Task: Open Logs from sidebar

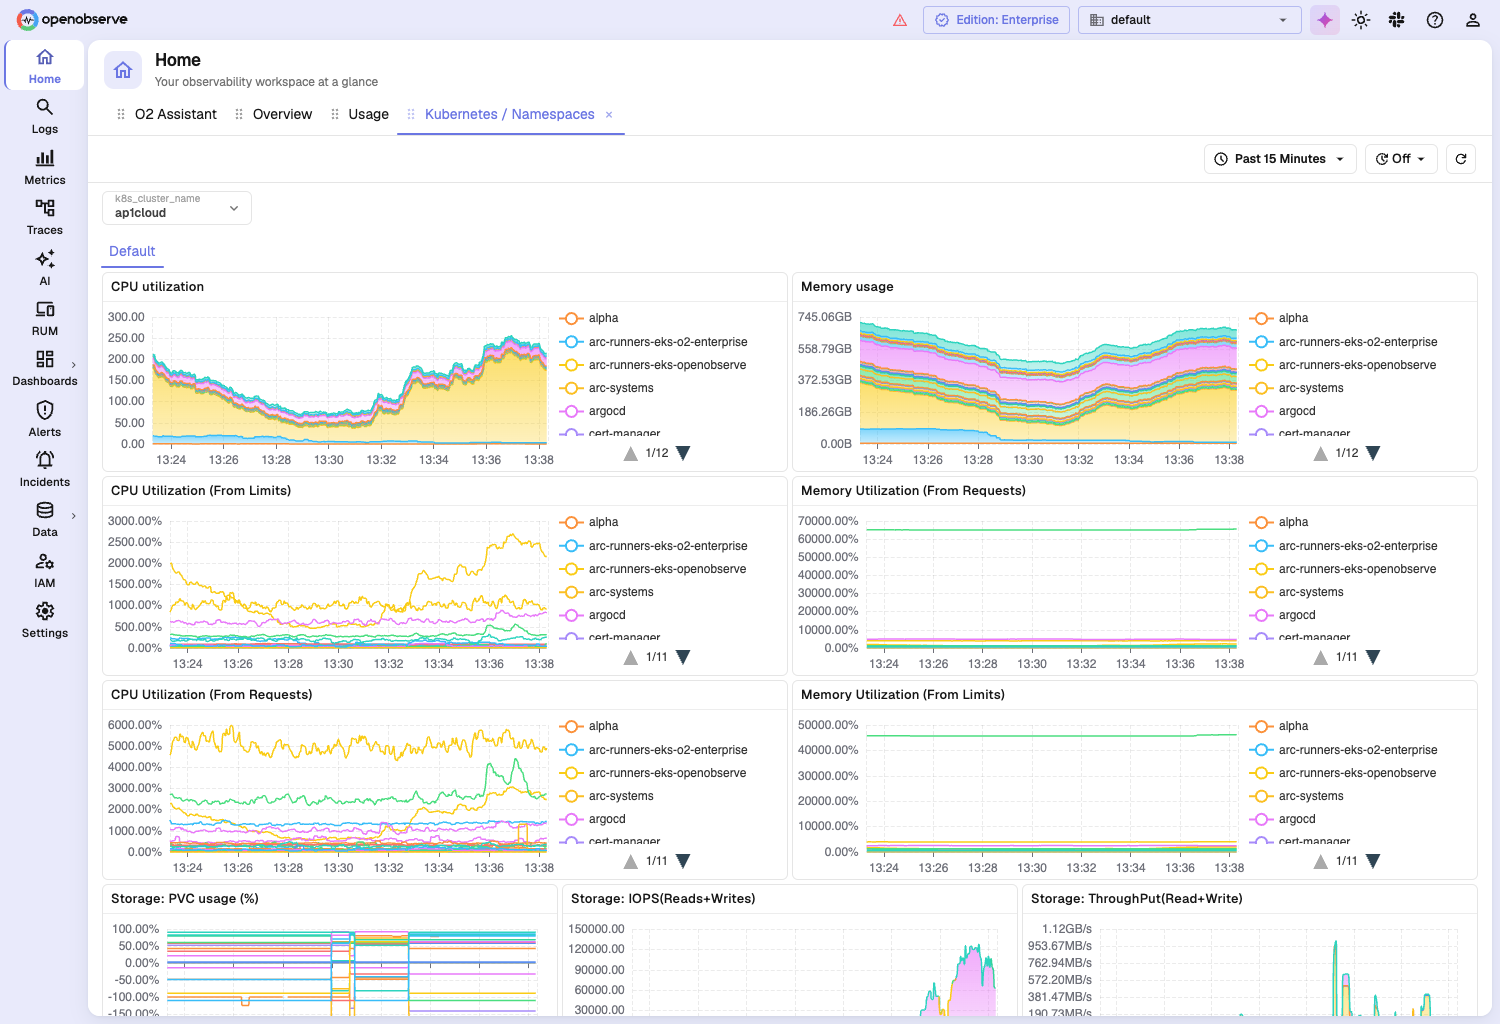Action: tap(44, 116)
